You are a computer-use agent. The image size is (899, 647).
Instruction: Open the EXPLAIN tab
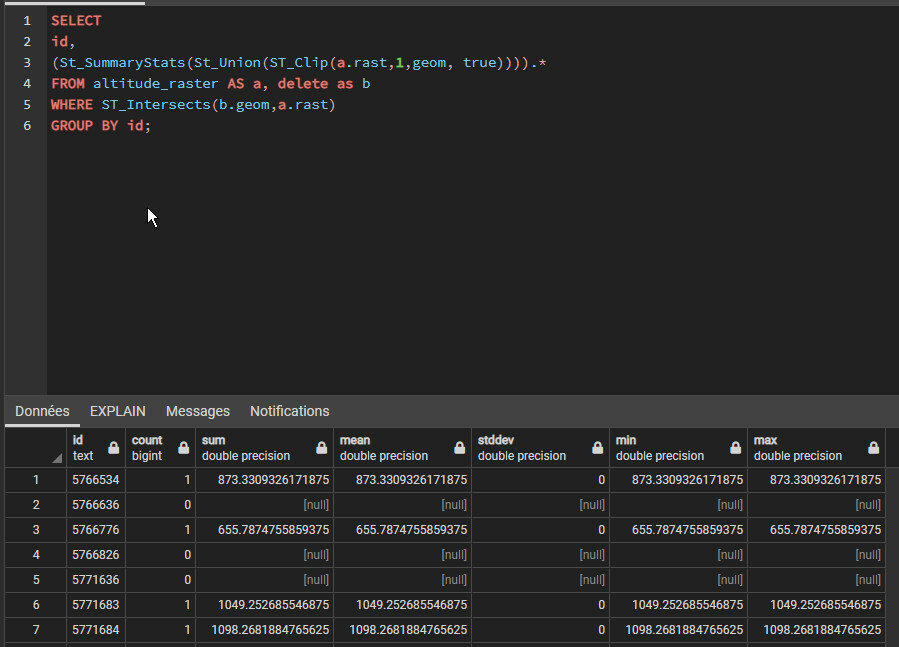point(117,411)
